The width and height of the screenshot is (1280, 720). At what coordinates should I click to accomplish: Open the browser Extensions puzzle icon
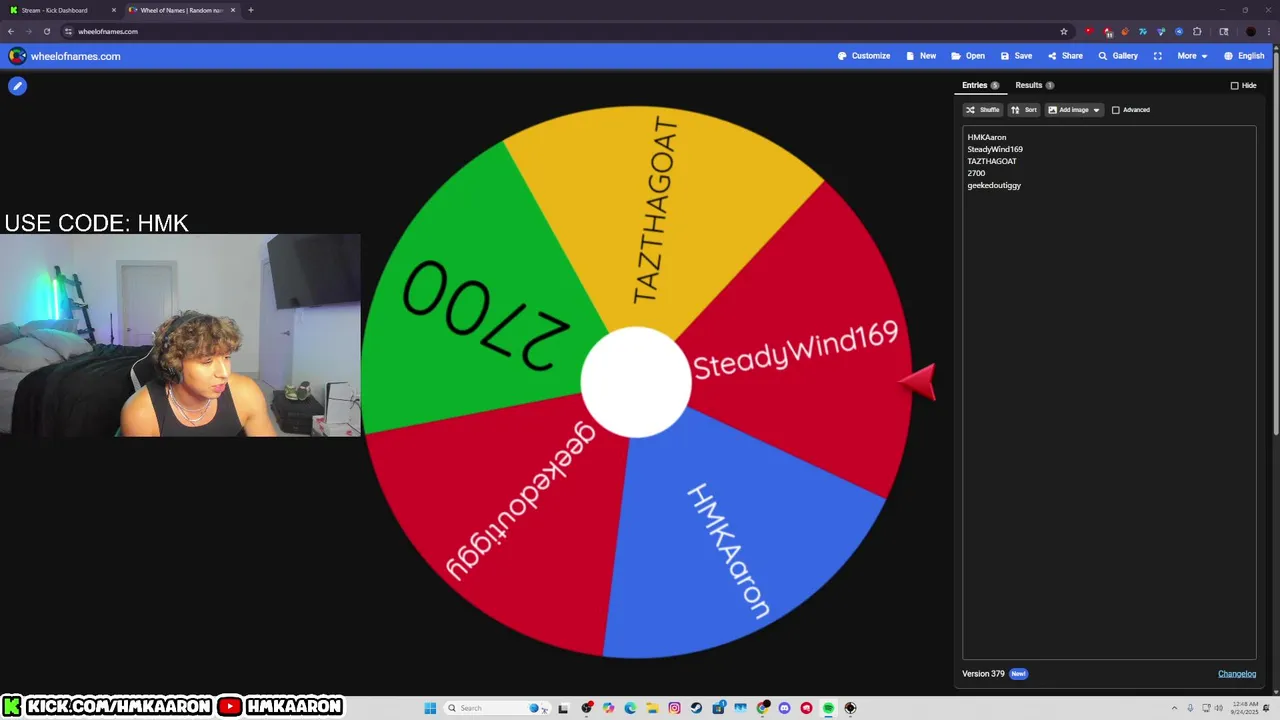click(1197, 31)
